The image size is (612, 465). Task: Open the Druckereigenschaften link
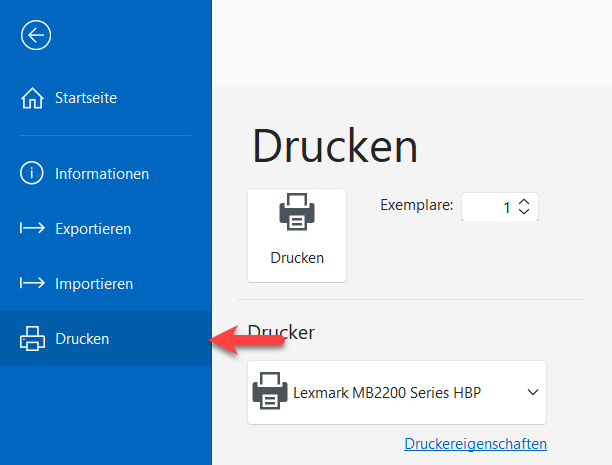click(475, 443)
